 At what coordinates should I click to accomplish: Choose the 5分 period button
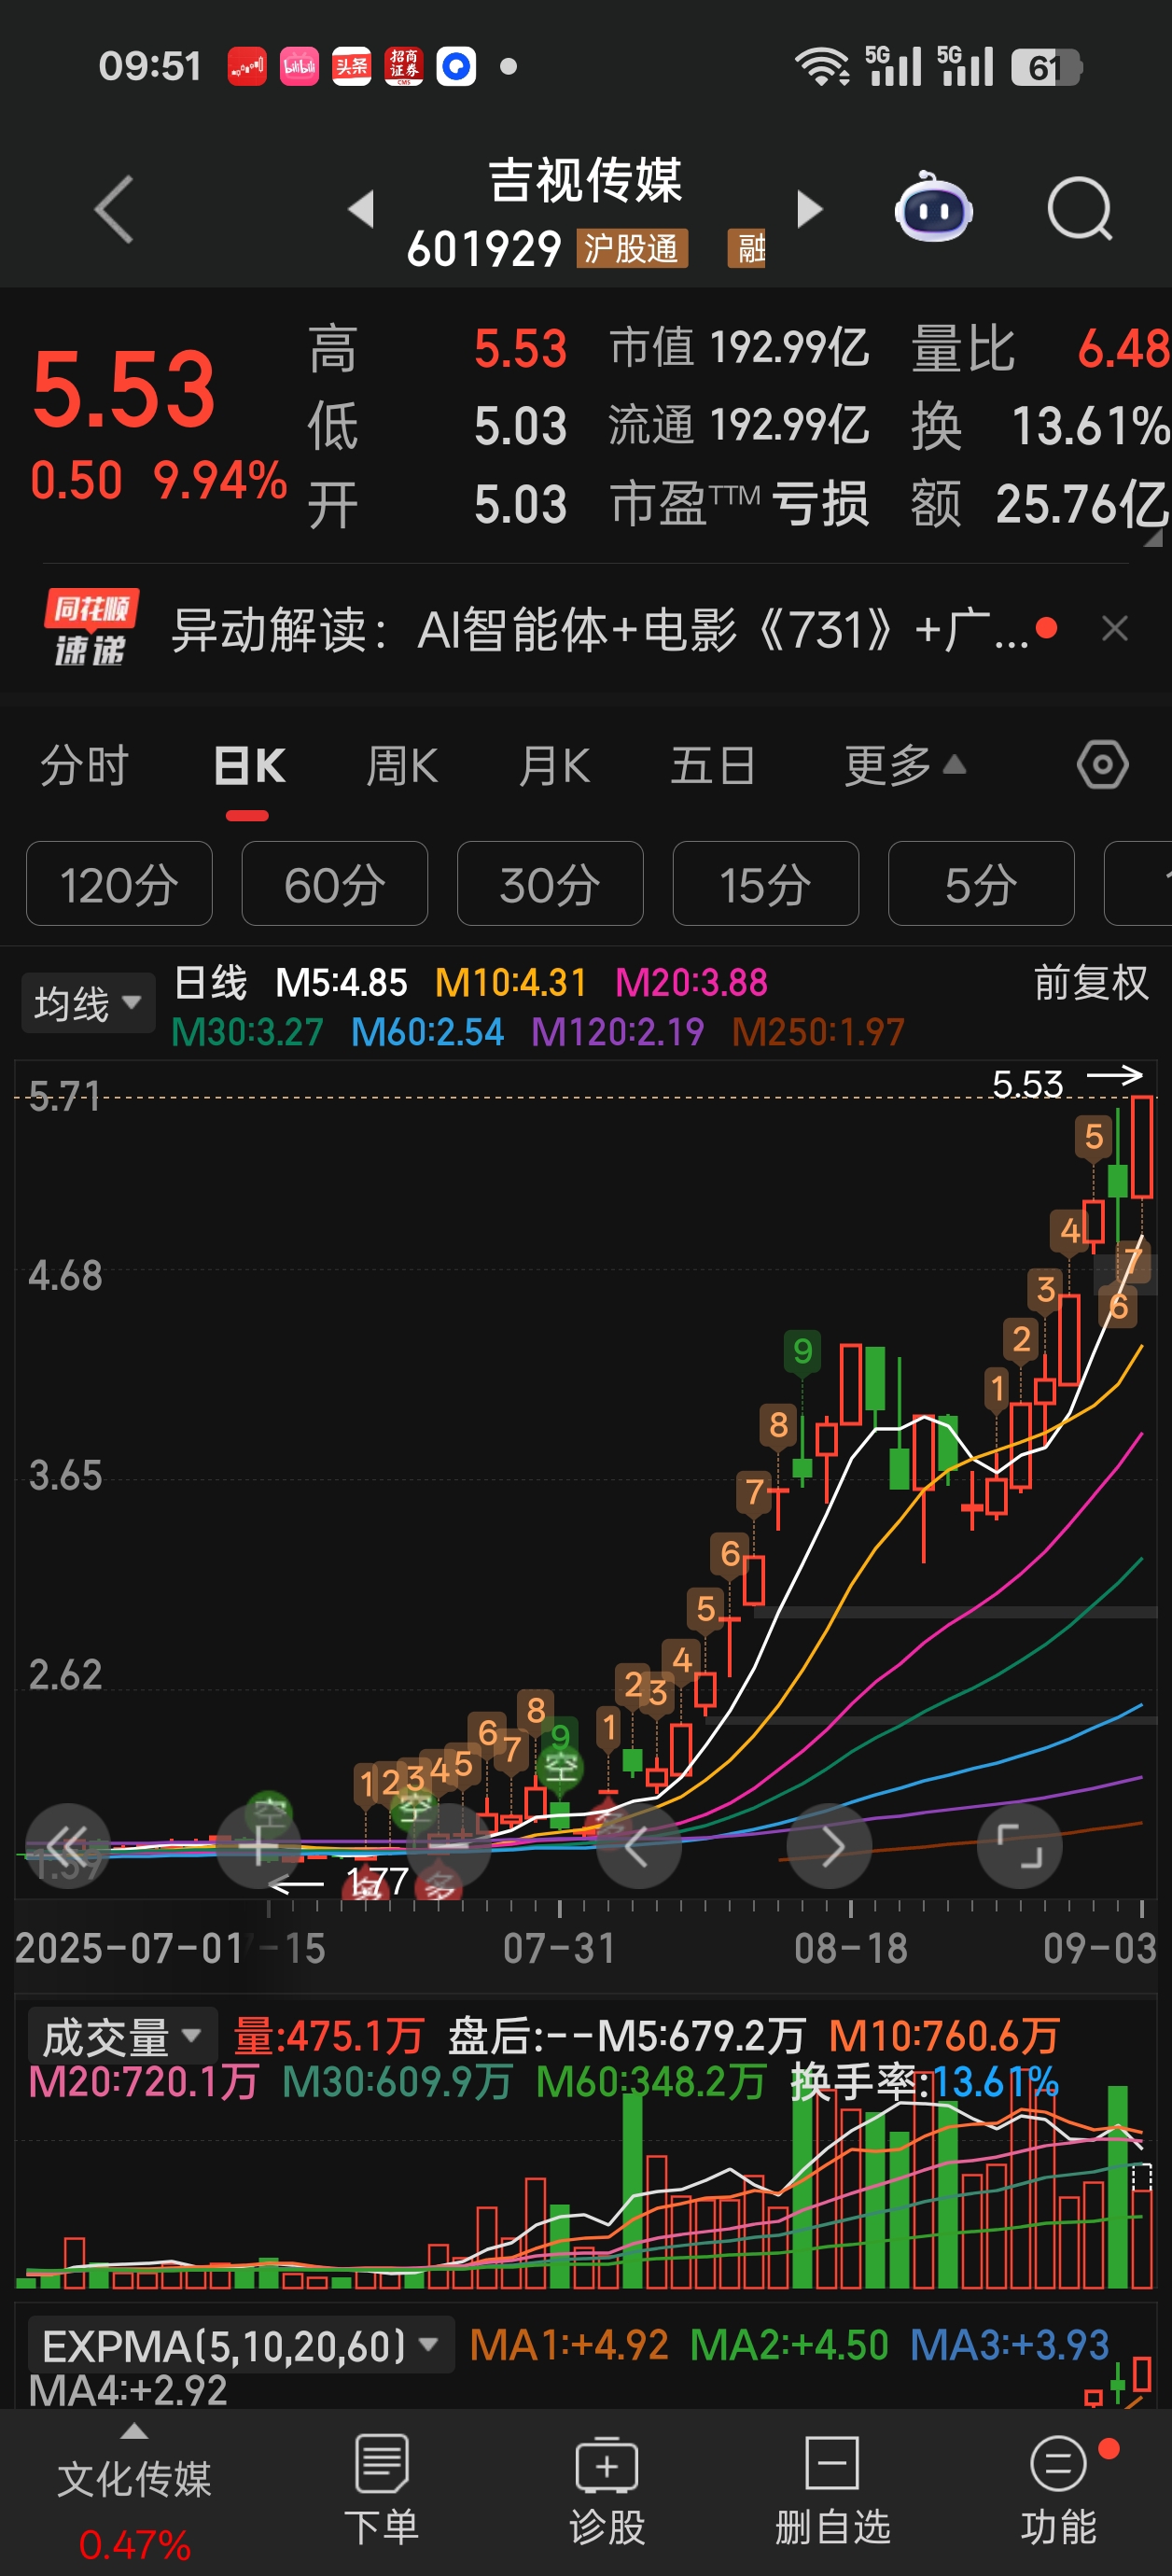point(981,884)
